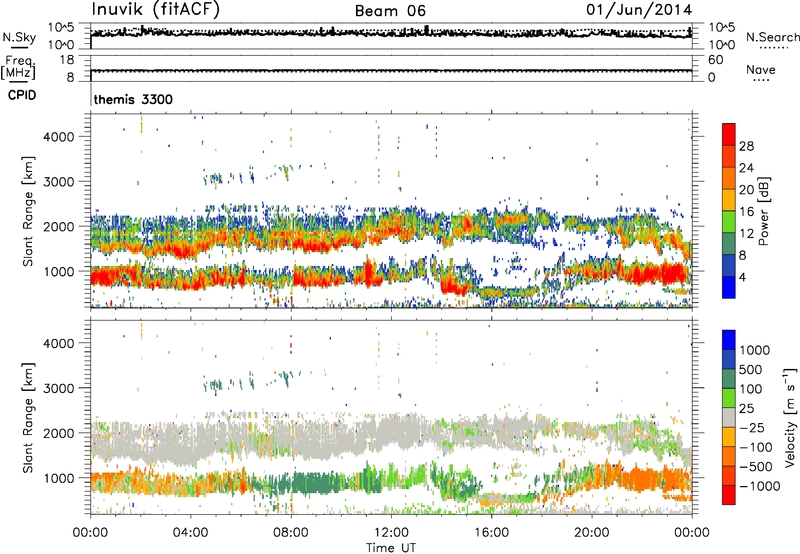Click the "2000" tick of the velocity panel
Viewport: 800px width, 554px height.
59,433
